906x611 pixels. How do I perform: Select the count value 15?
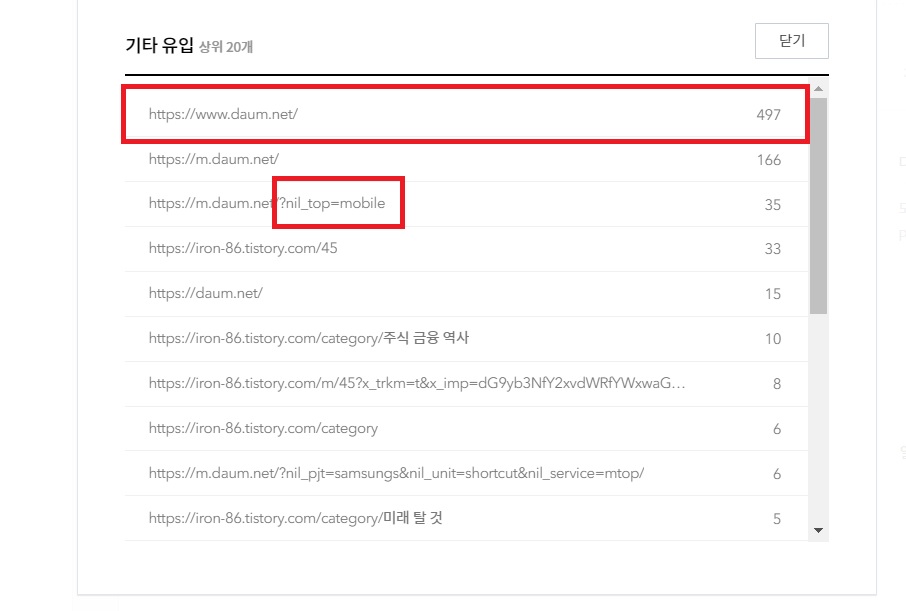[x=773, y=294]
